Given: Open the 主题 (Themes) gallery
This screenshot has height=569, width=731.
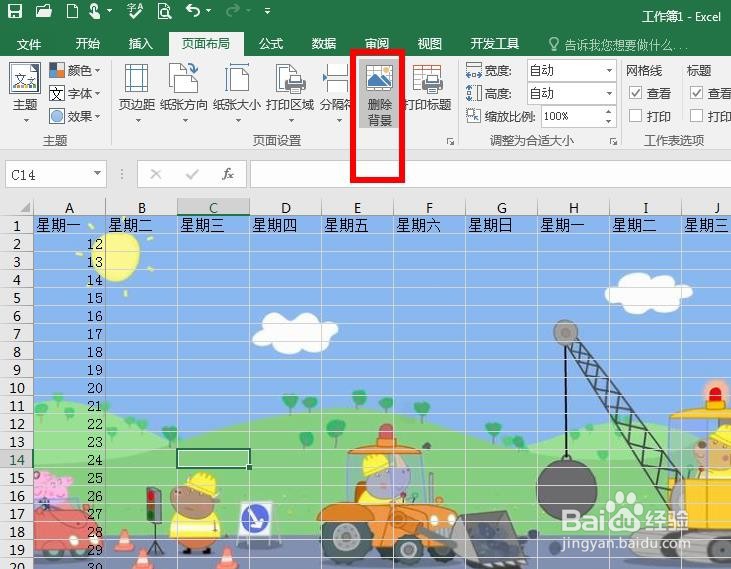Looking at the screenshot, I should coord(25,92).
